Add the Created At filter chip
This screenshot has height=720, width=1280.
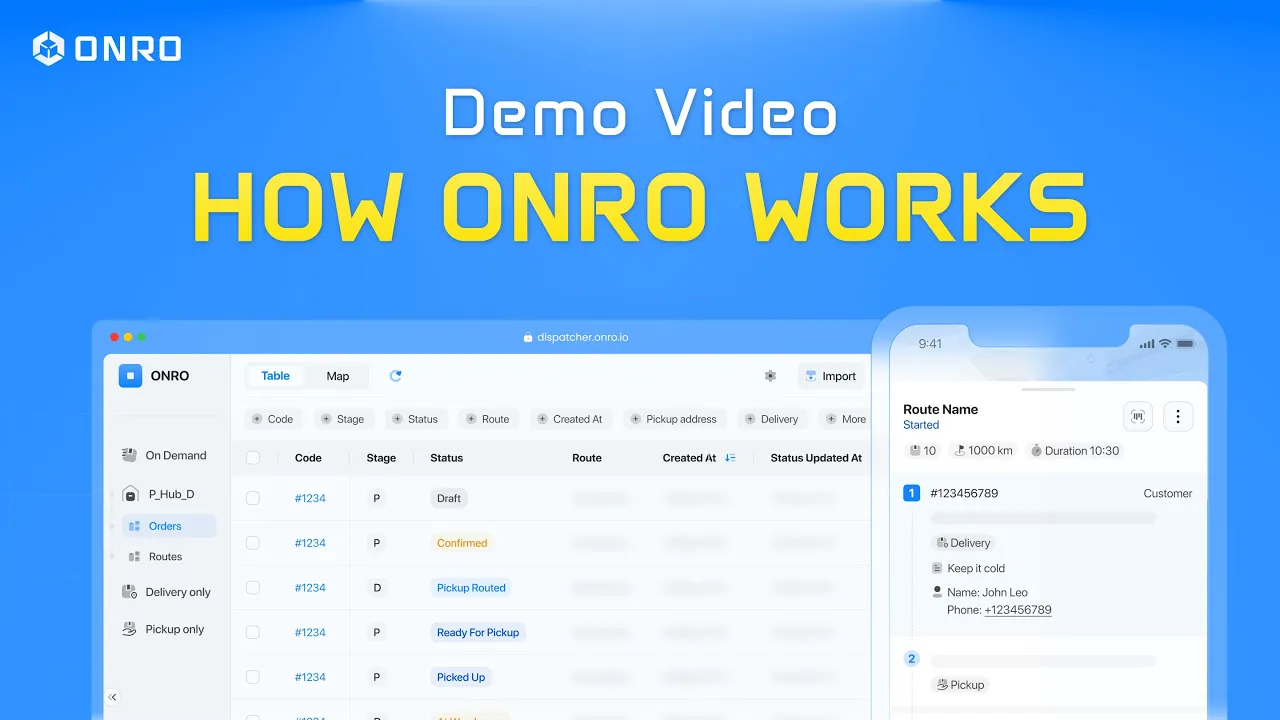pyautogui.click(x=570, y=419)
